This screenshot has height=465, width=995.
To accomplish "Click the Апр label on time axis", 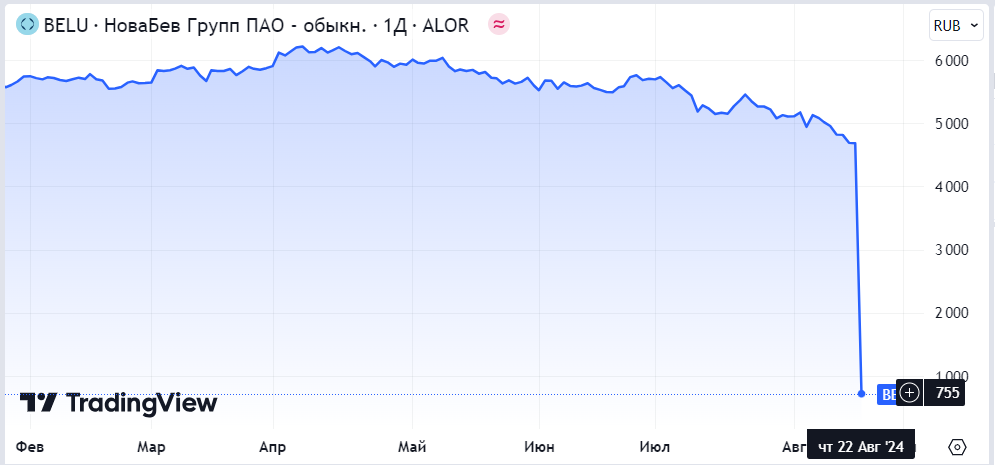I will [x=272, y=446].
